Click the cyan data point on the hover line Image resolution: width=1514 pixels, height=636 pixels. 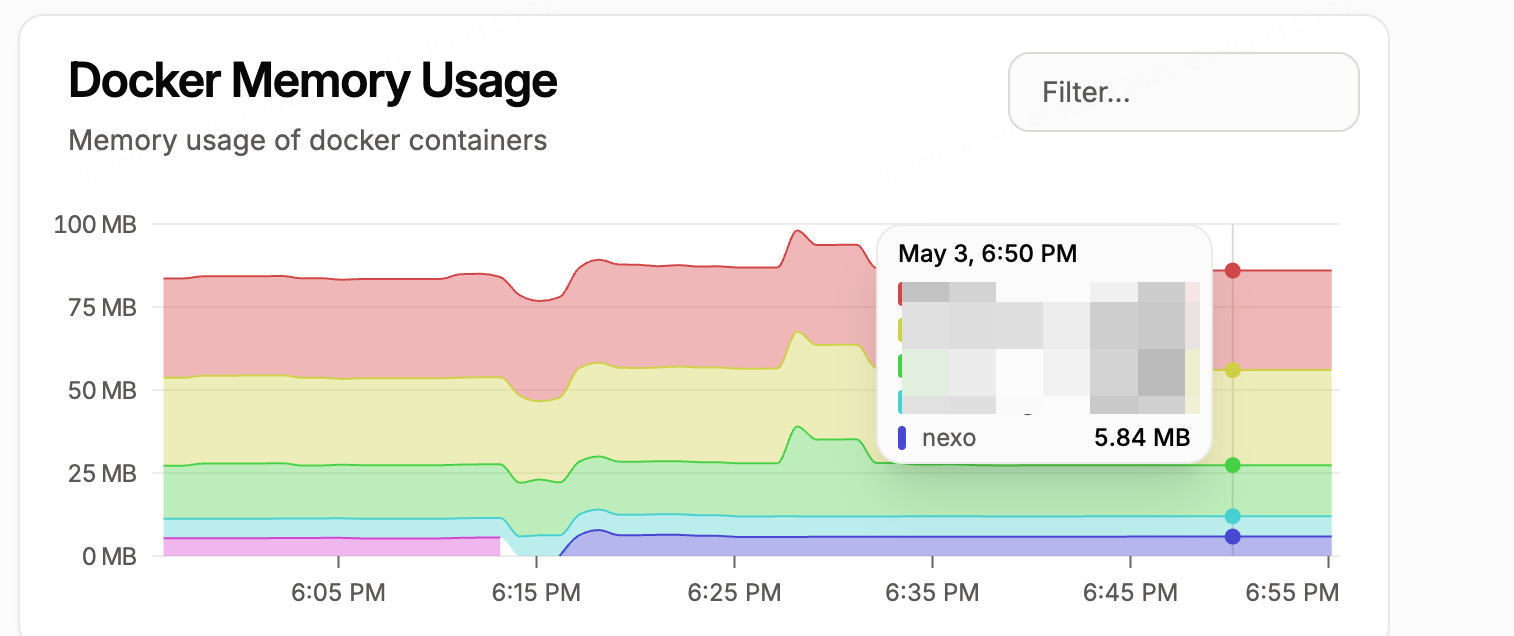(x=1232, y=516)
